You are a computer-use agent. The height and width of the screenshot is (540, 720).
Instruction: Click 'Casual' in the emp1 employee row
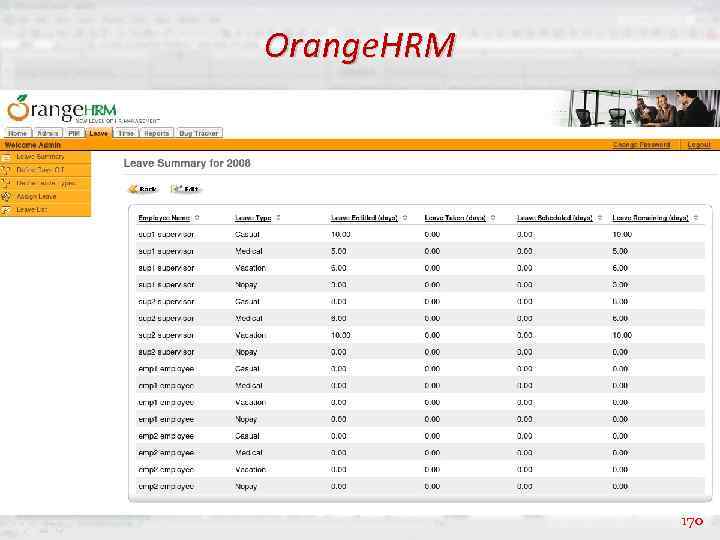pyautogui.click(x=247, y=369)
